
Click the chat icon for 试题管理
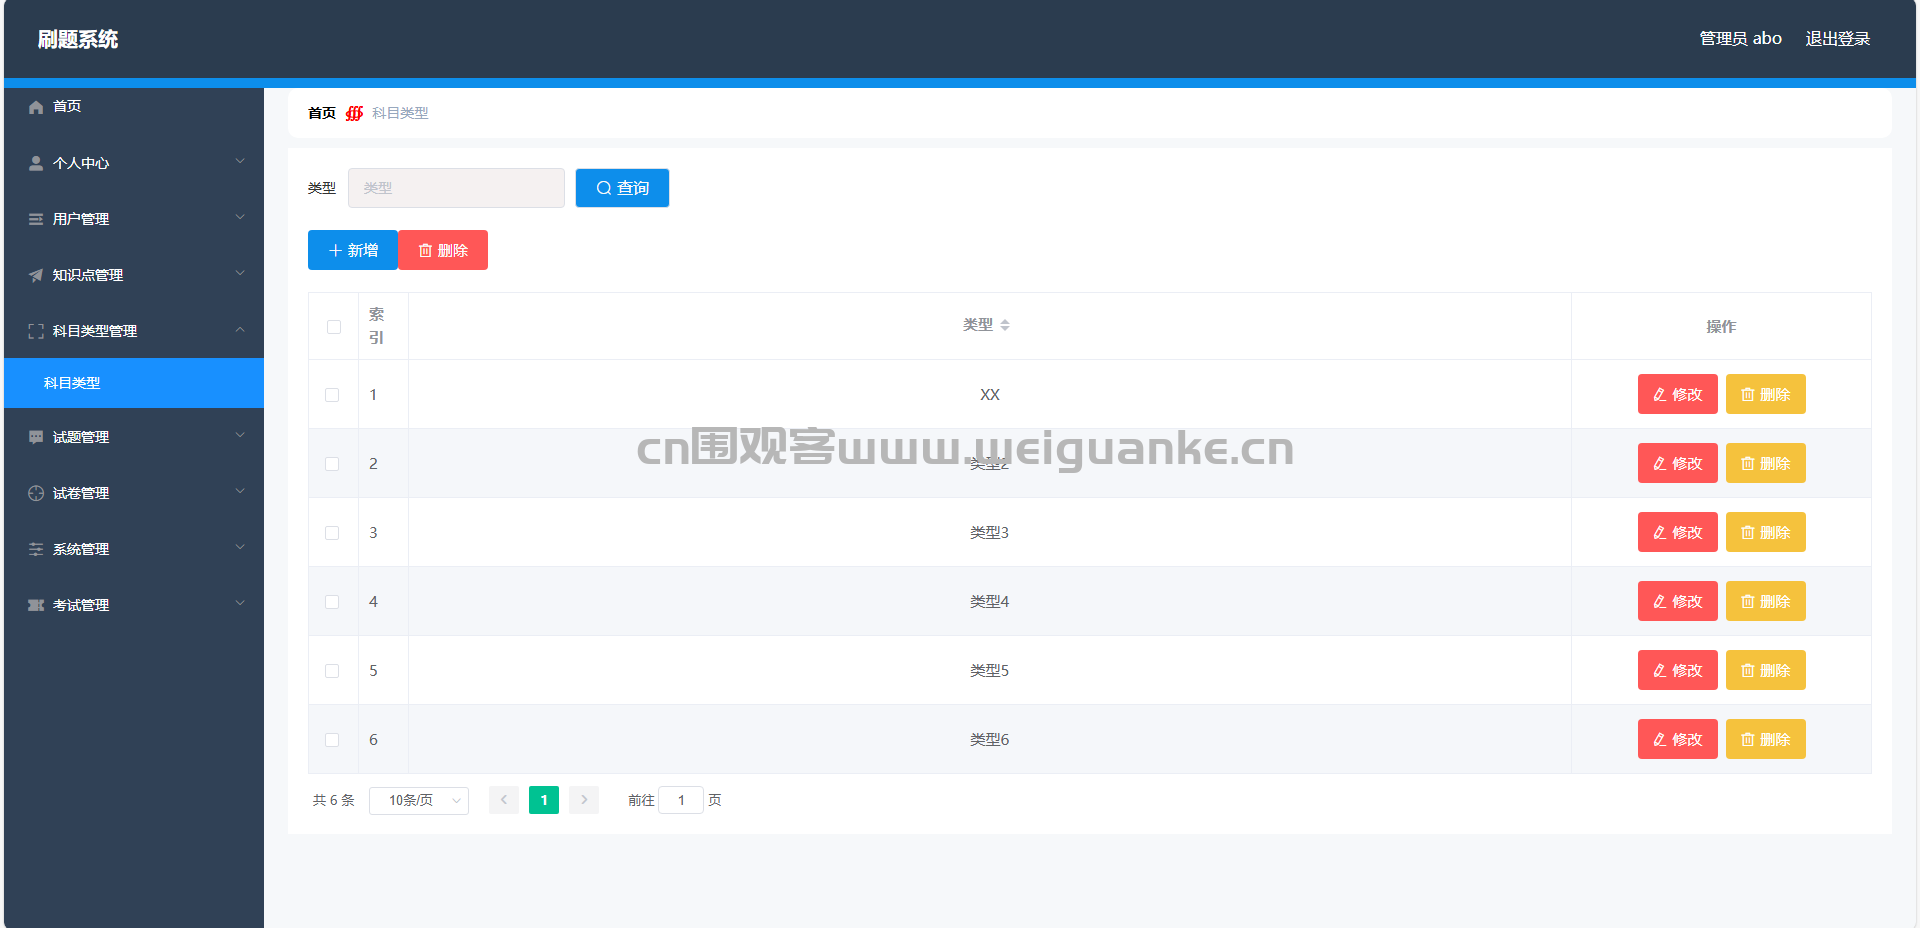click(36, 437)
